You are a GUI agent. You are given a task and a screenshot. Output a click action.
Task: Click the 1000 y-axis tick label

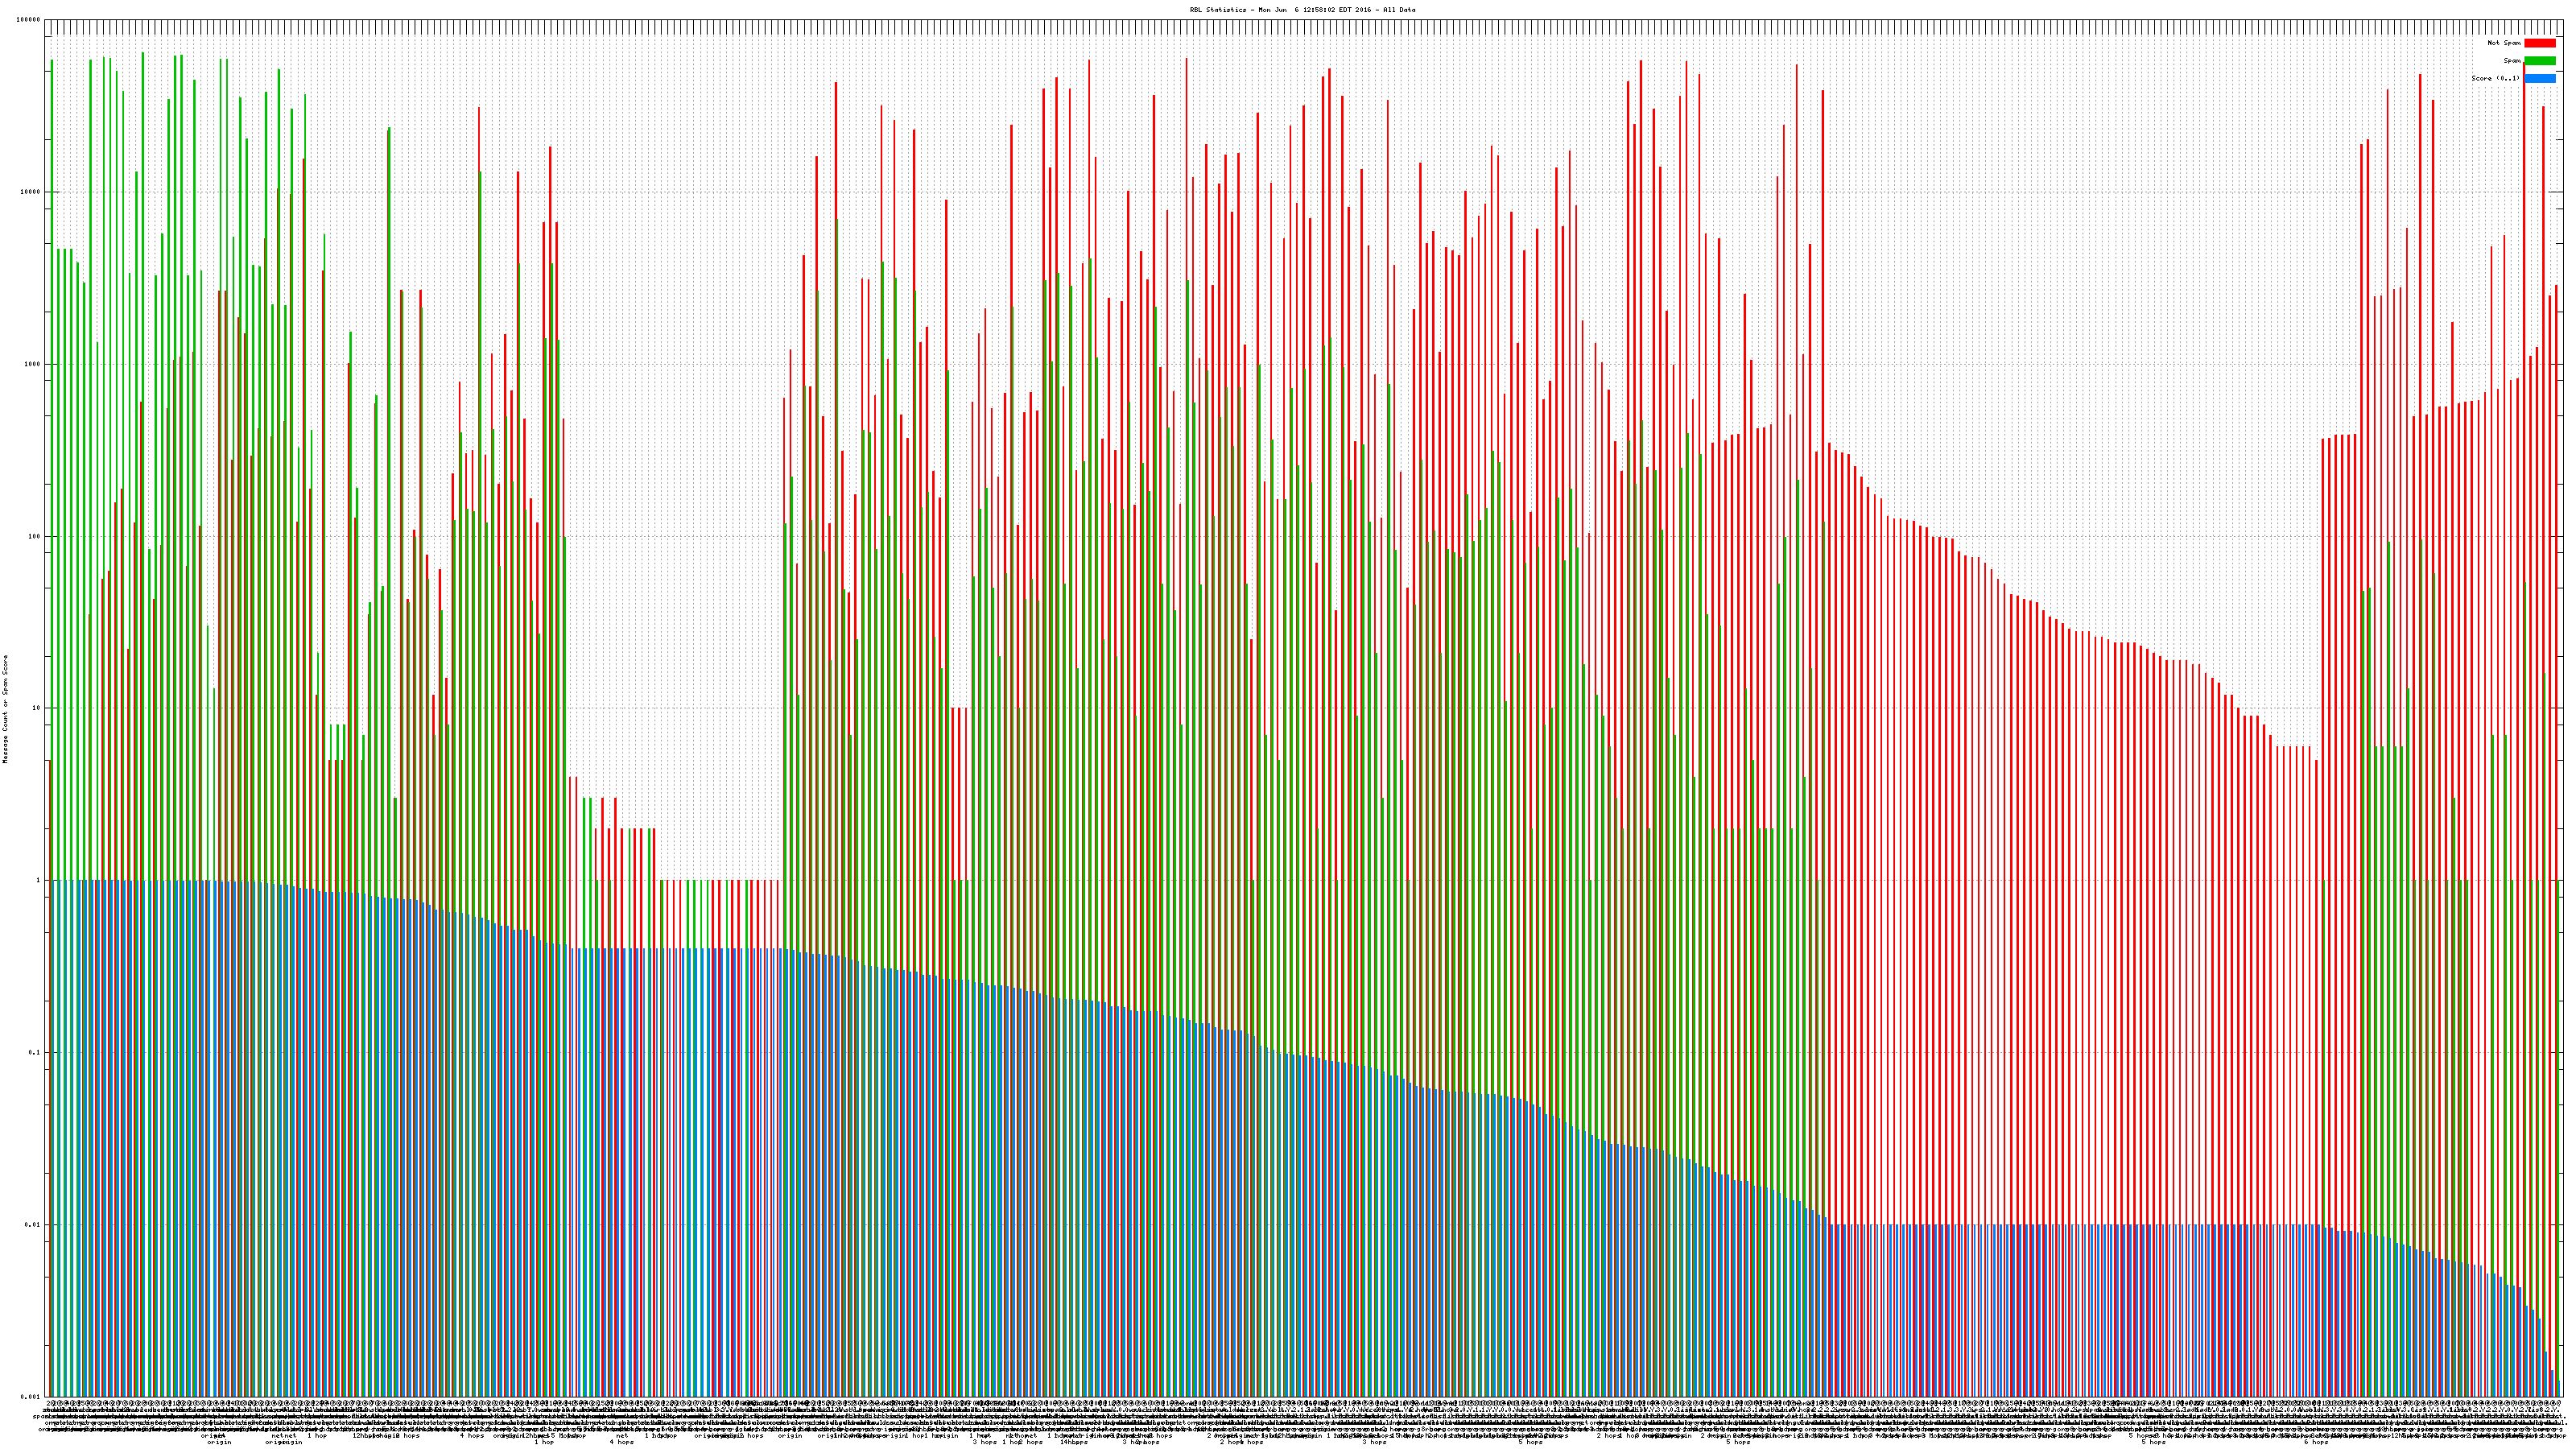(33, 364)
